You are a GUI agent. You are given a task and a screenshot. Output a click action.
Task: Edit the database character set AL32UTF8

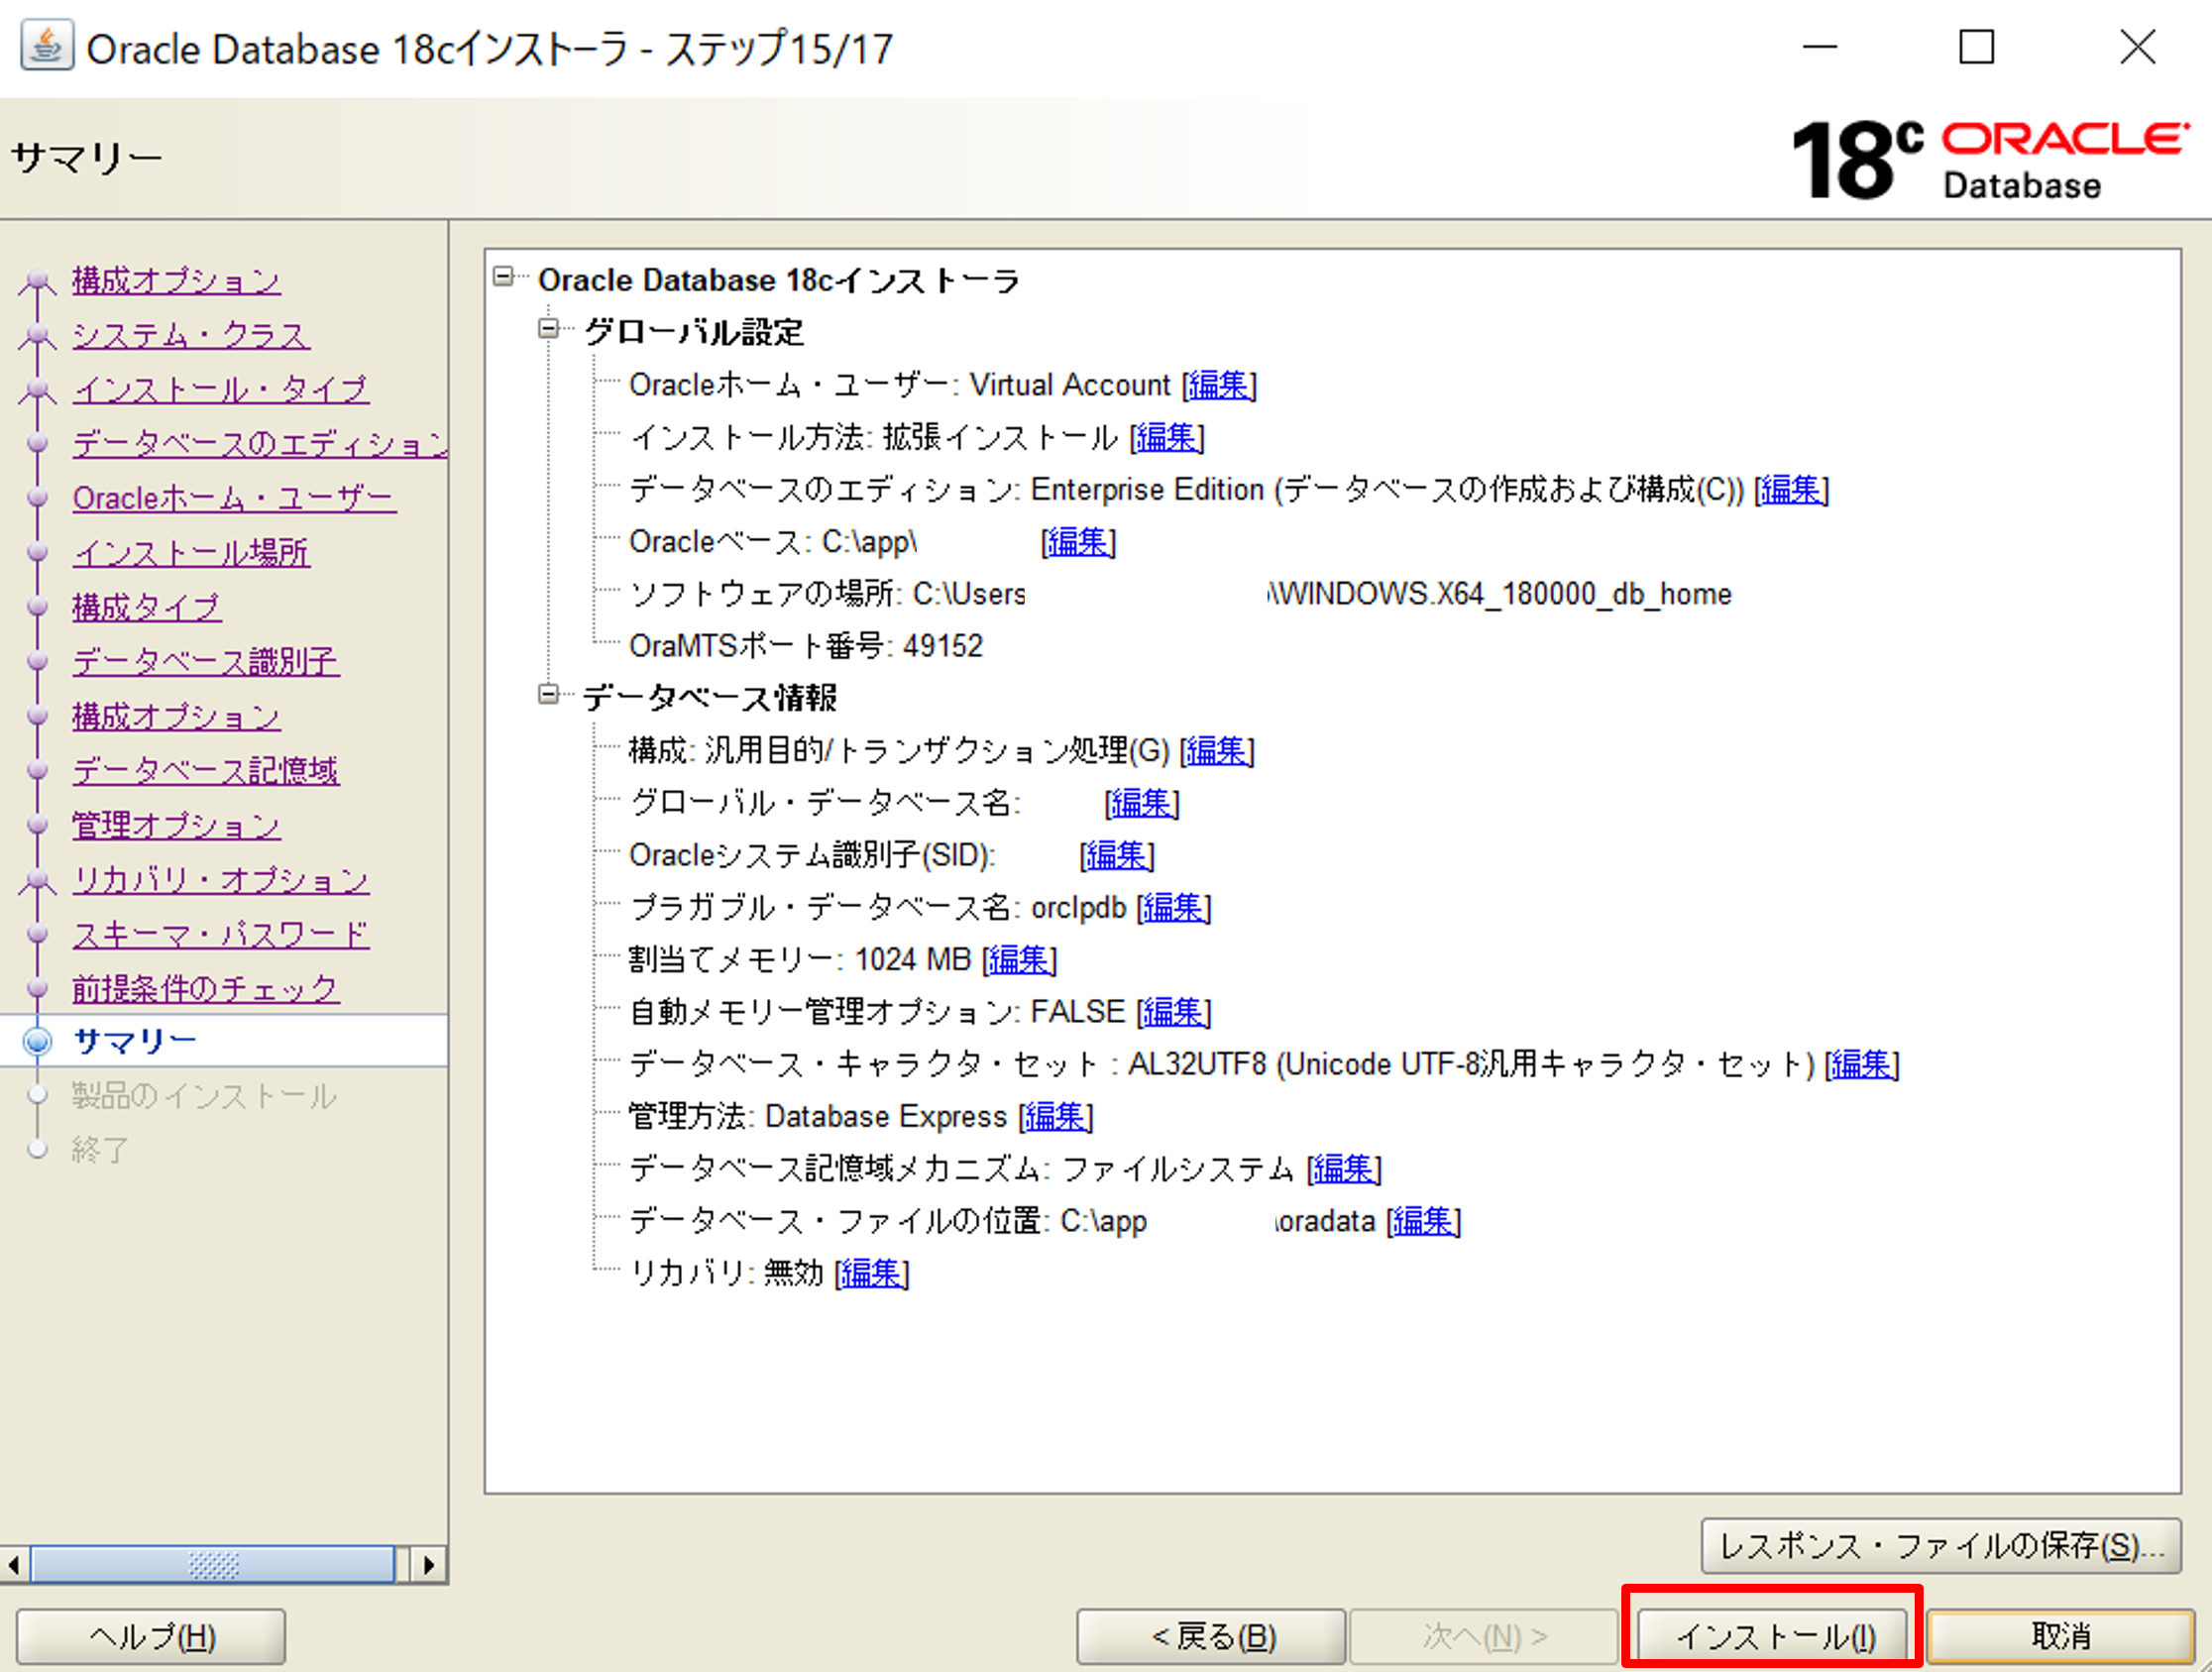coord(1861,1065)
